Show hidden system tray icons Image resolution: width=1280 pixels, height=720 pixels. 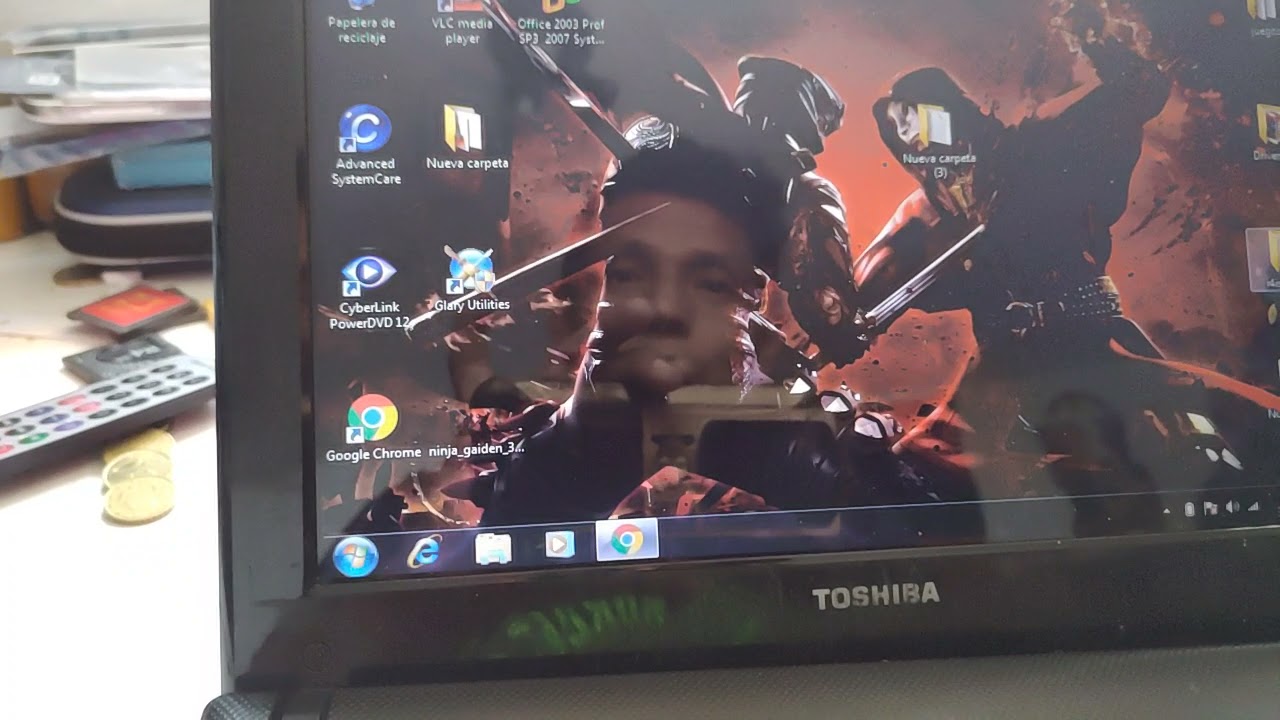pyautogui.click(x=1167, y=511)
